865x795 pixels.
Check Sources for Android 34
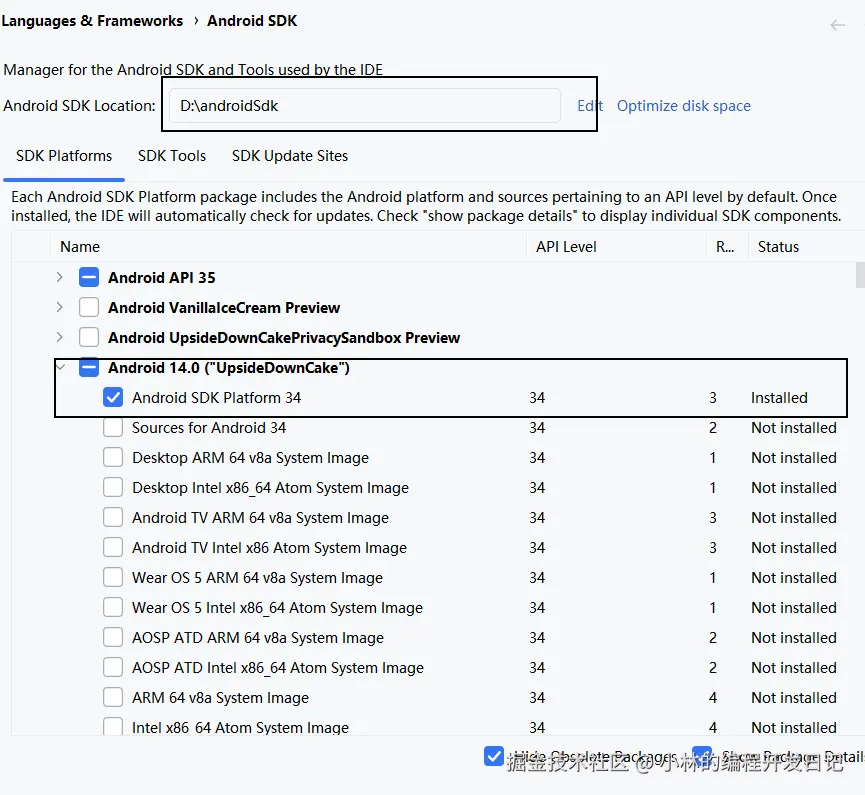[x=113, y=427]
